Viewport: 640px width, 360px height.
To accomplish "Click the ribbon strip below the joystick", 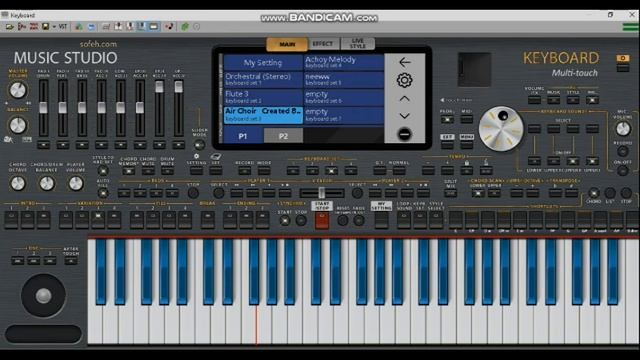I will tap(43, 334).
